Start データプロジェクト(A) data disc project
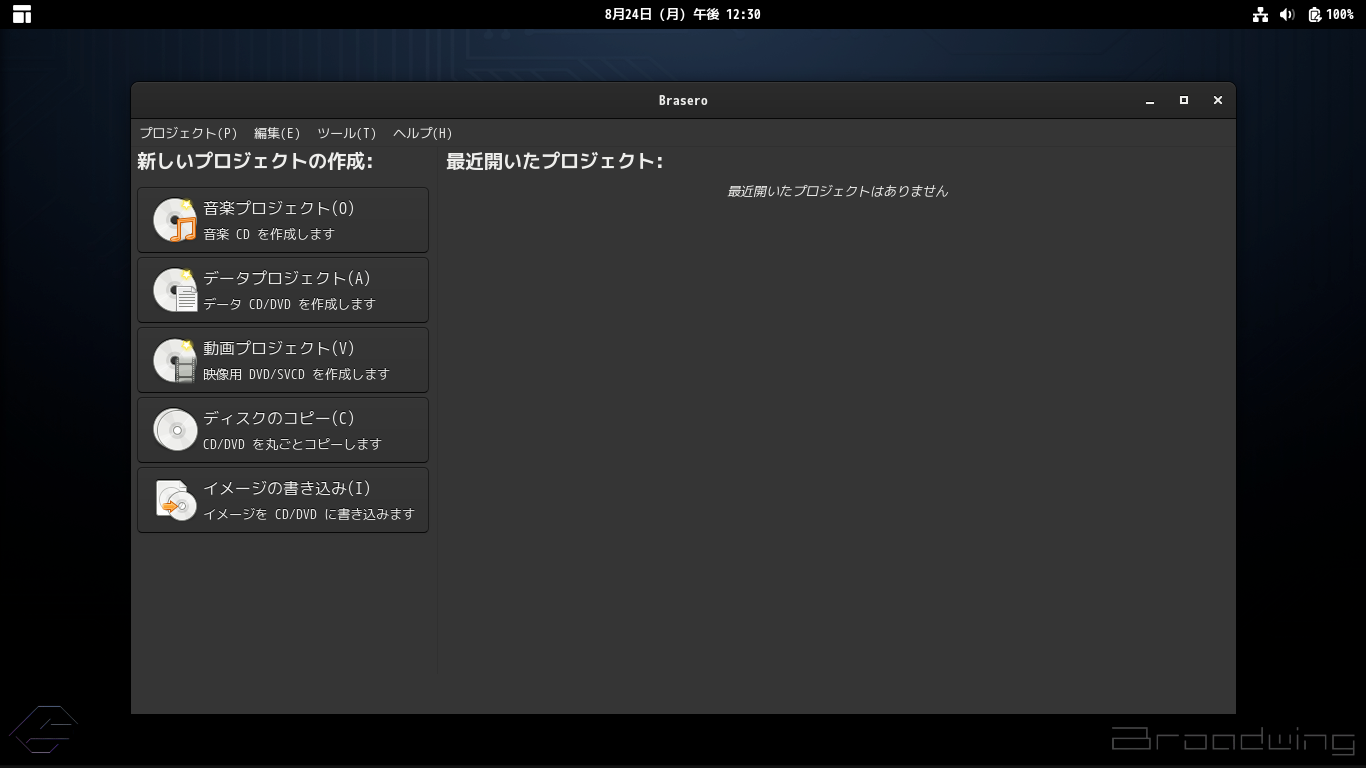The width and height of the screenshot is (1366, 768). tap(283, 290)
